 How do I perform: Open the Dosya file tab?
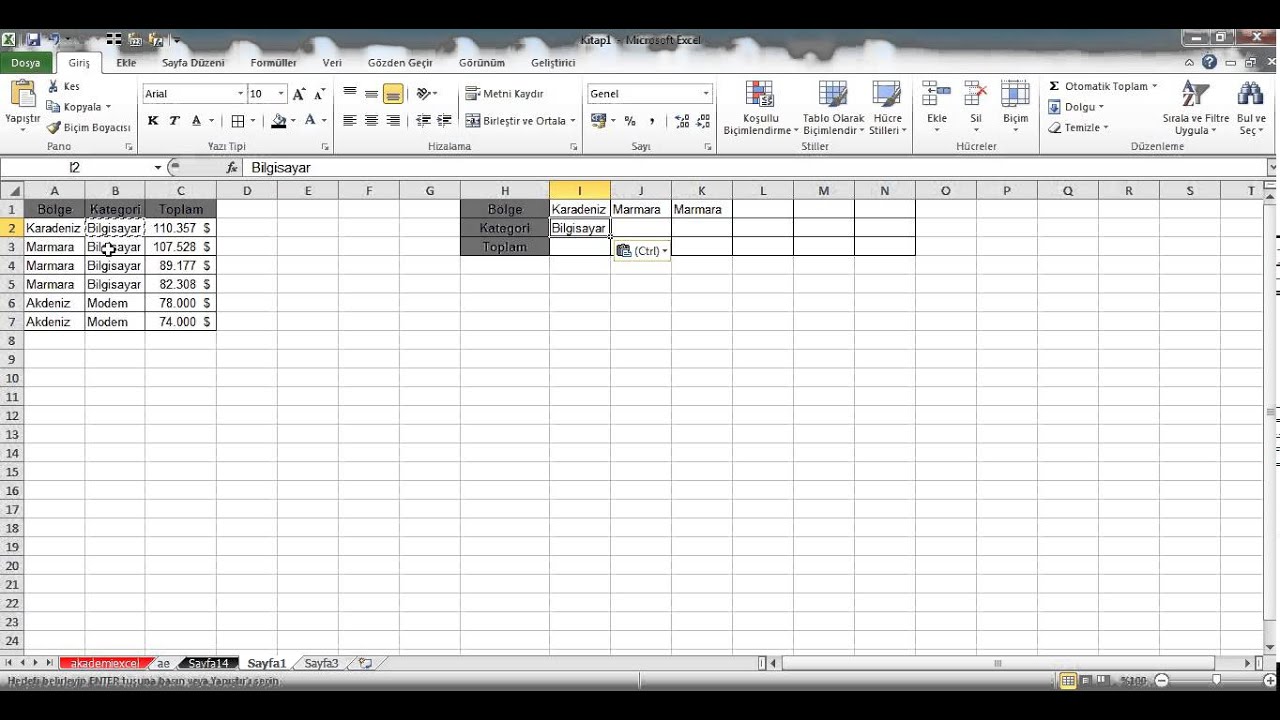point(26,62)
